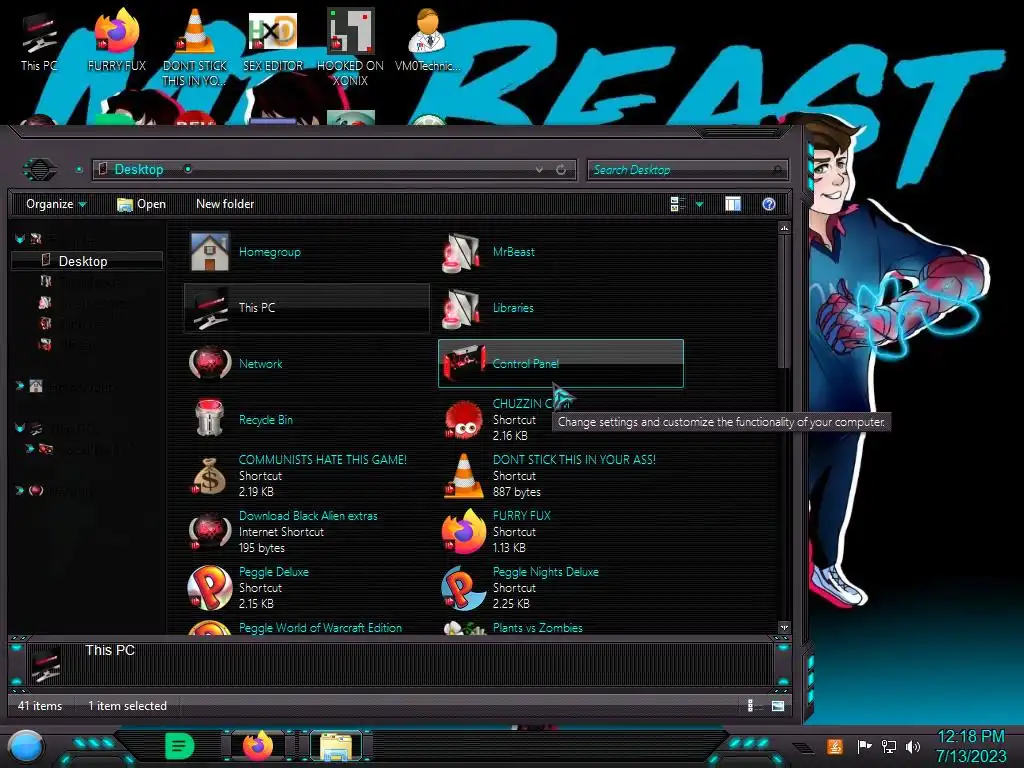
Task: Open the MrBeast user folder
Action: click(560, 252)
